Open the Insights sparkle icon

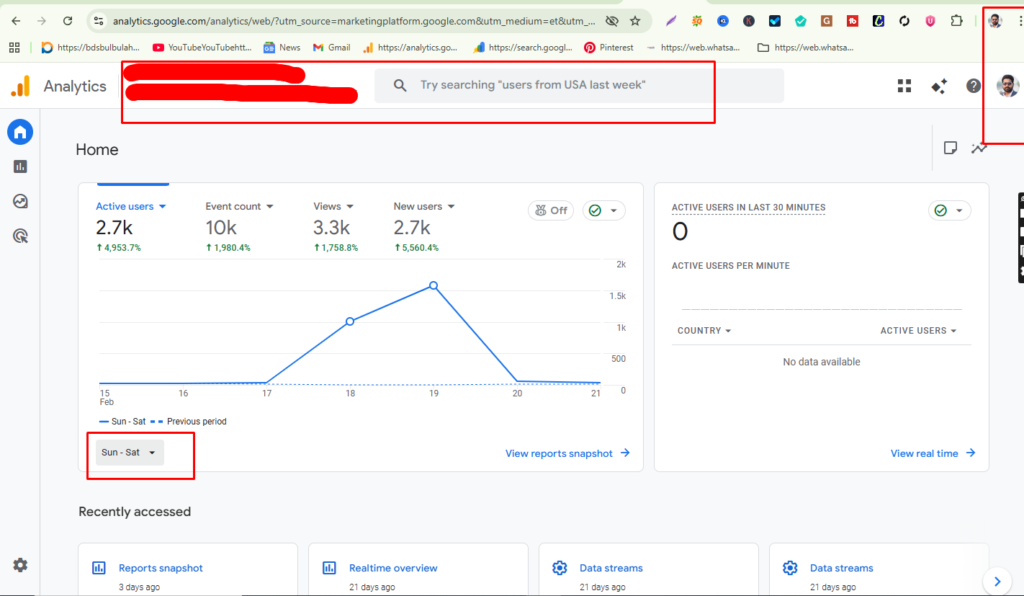click(938, 86)
